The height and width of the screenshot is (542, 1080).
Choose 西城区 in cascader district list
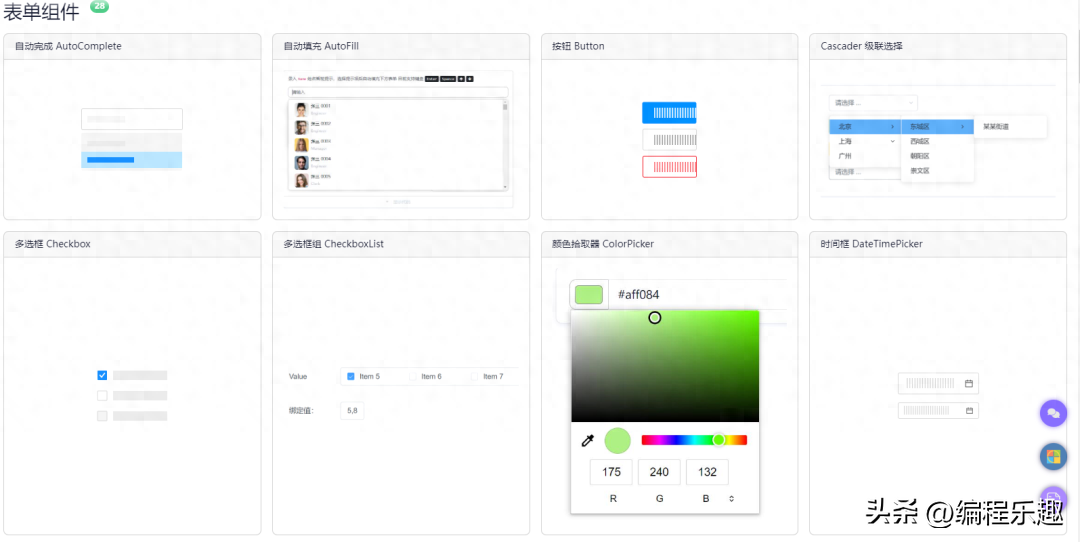920,141
